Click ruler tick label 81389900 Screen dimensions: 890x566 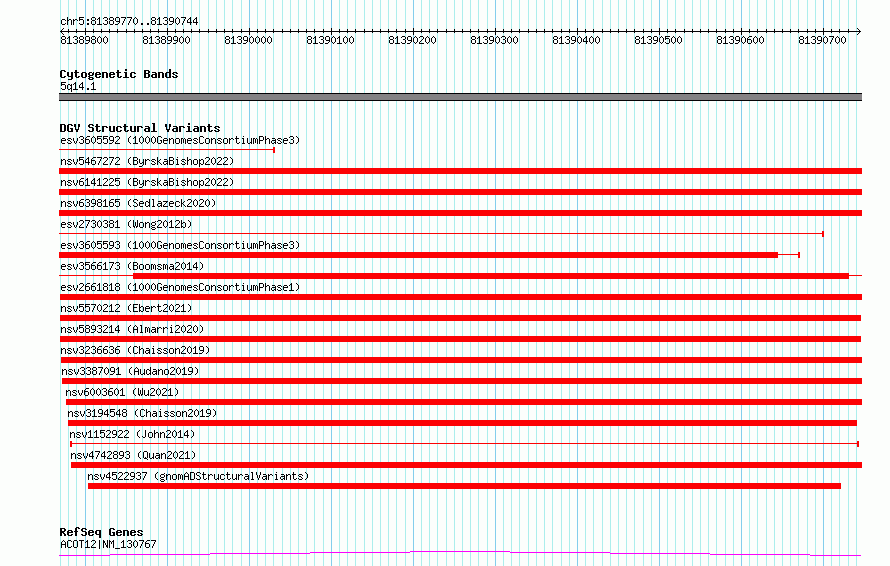(166, 40)
